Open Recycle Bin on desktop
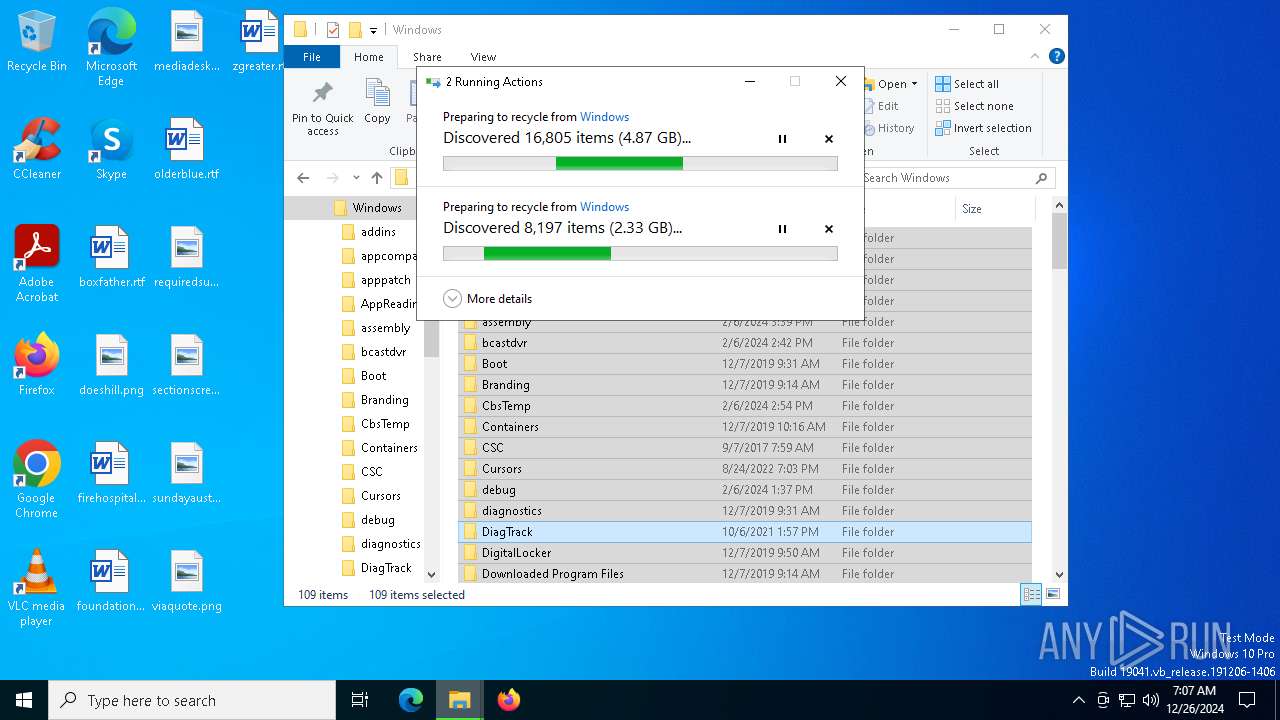1280x720 pixels. click(36, 42)
